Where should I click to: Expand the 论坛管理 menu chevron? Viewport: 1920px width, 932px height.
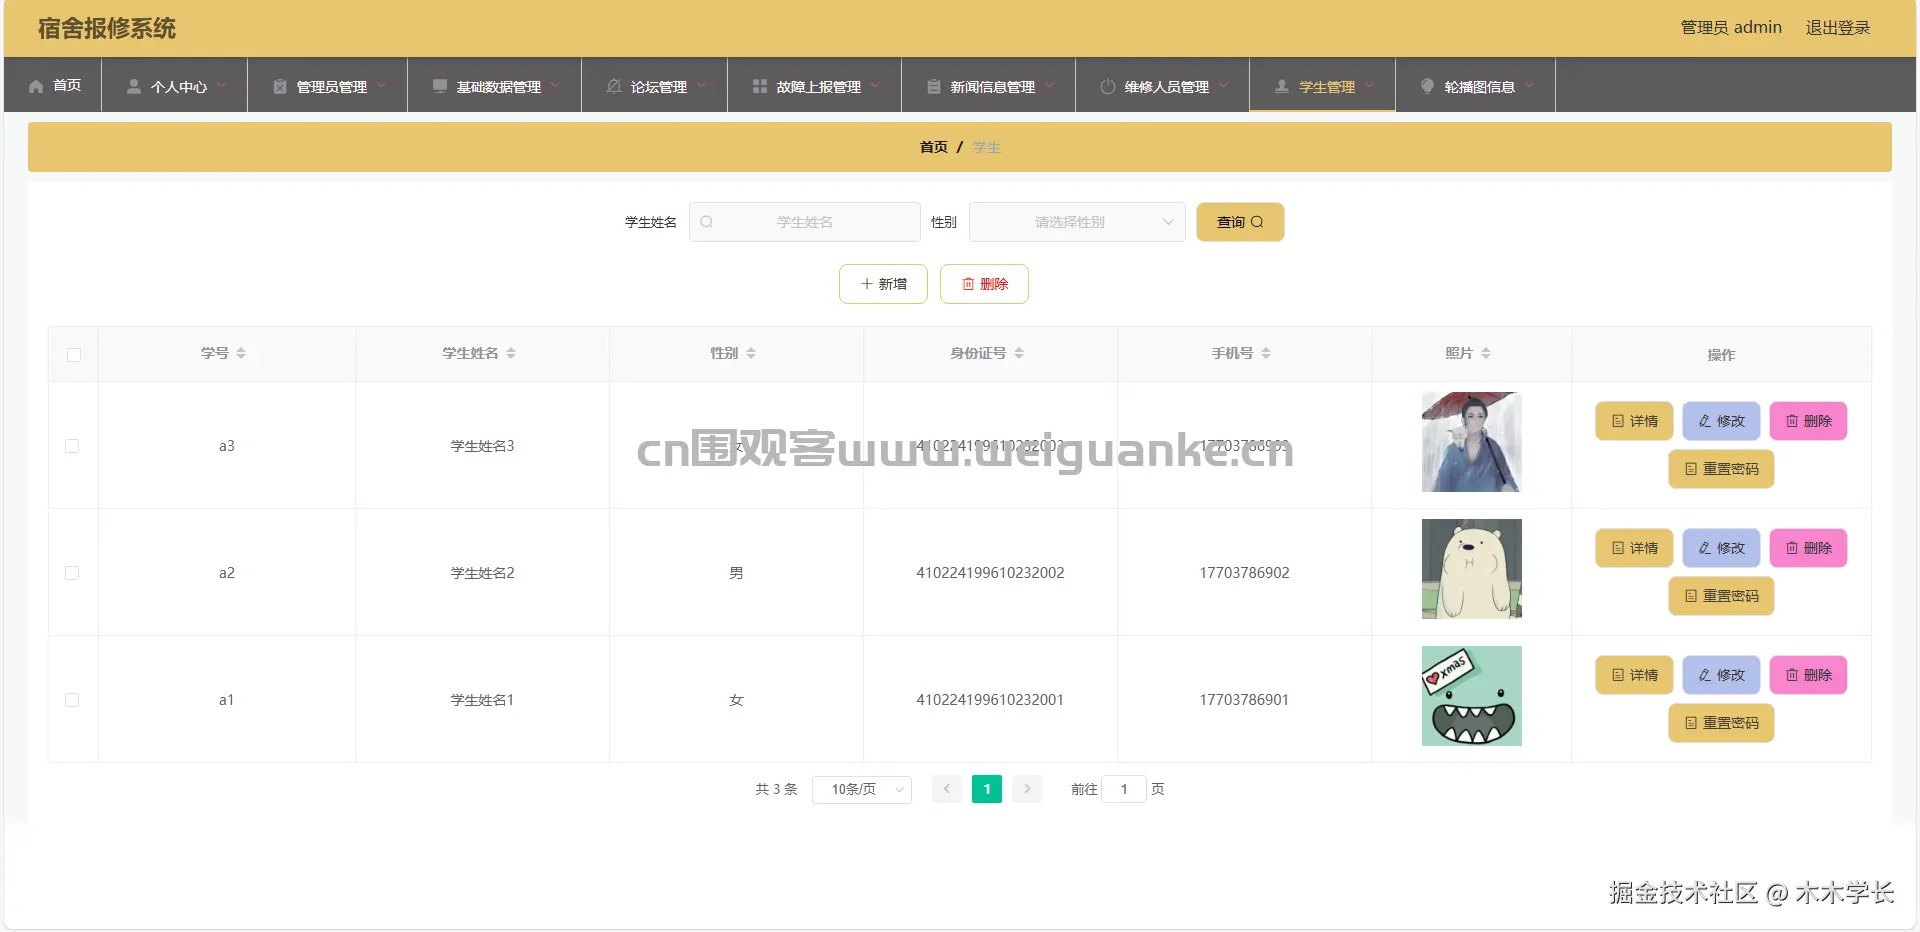point(701,85)
